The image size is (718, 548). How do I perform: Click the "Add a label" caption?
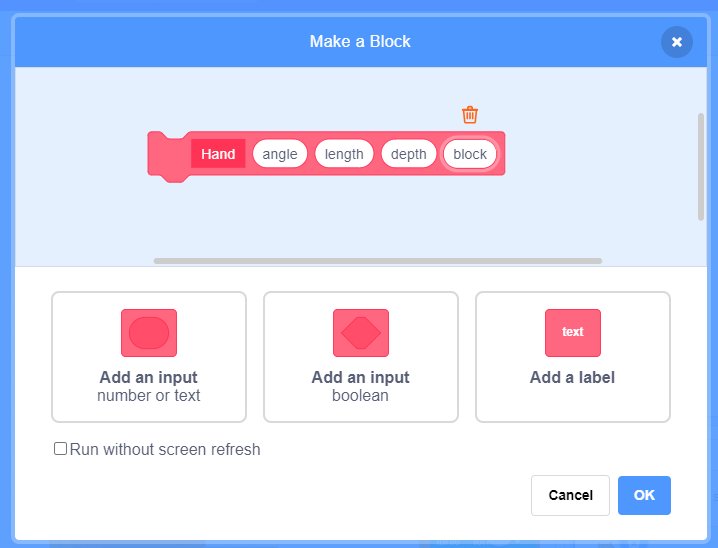click(573, 378)
